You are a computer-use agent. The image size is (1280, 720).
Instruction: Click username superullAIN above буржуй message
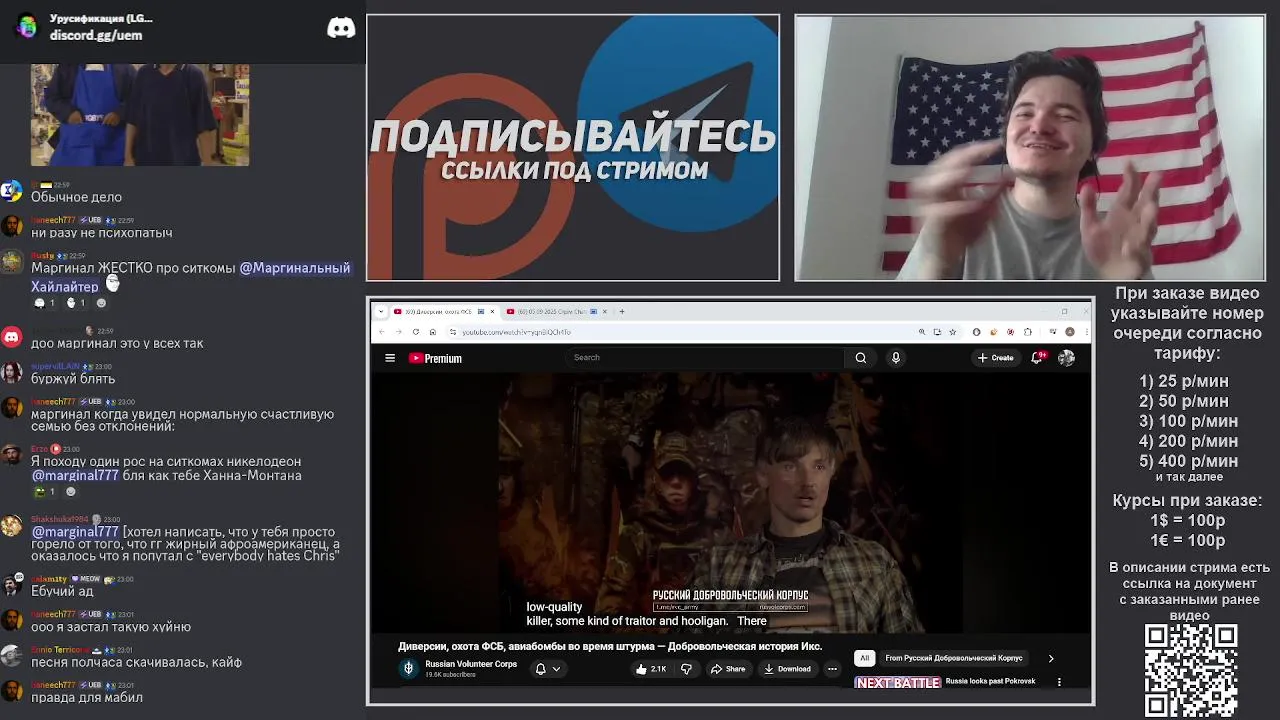pyautogui.click(x=54, y=367)
